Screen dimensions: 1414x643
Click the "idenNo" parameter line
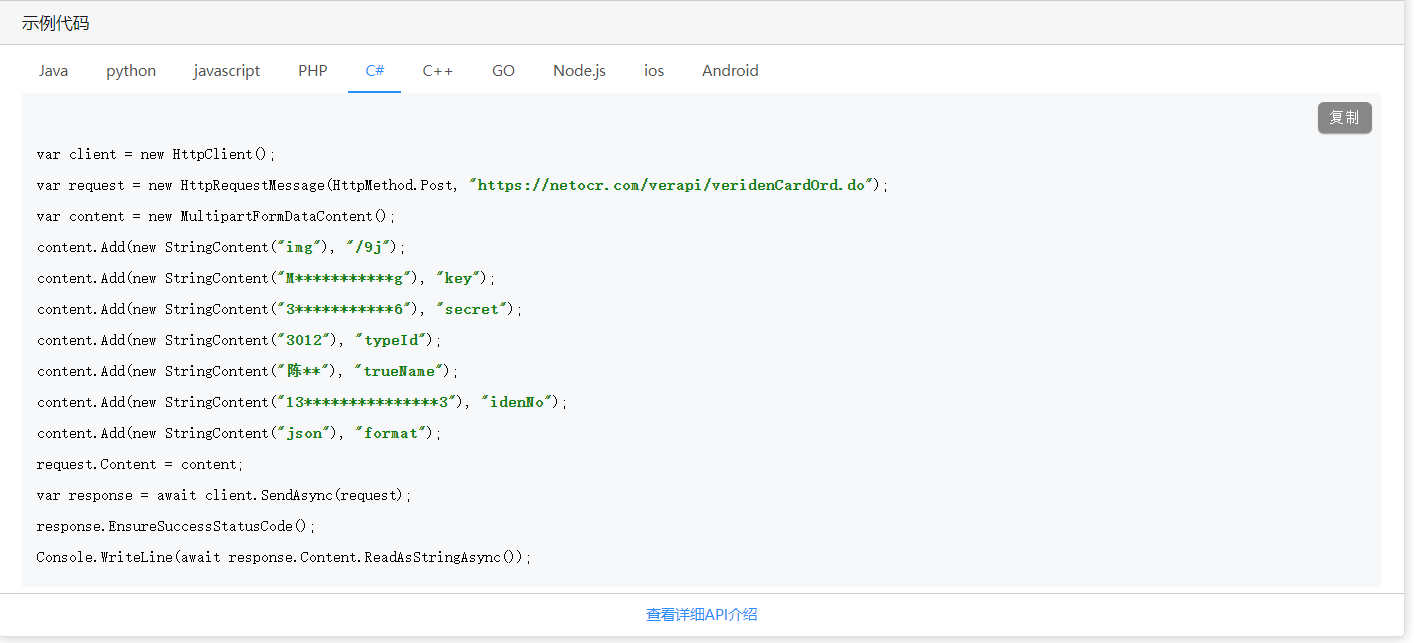click(x=302, y=402)
